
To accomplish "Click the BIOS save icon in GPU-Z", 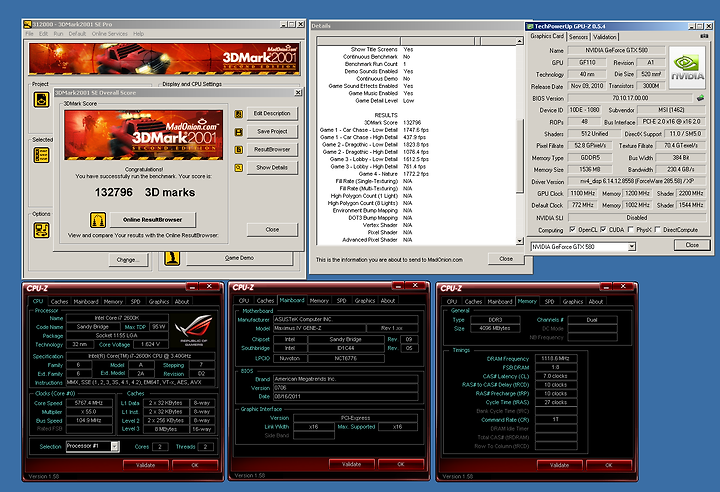I will [700, 98].
